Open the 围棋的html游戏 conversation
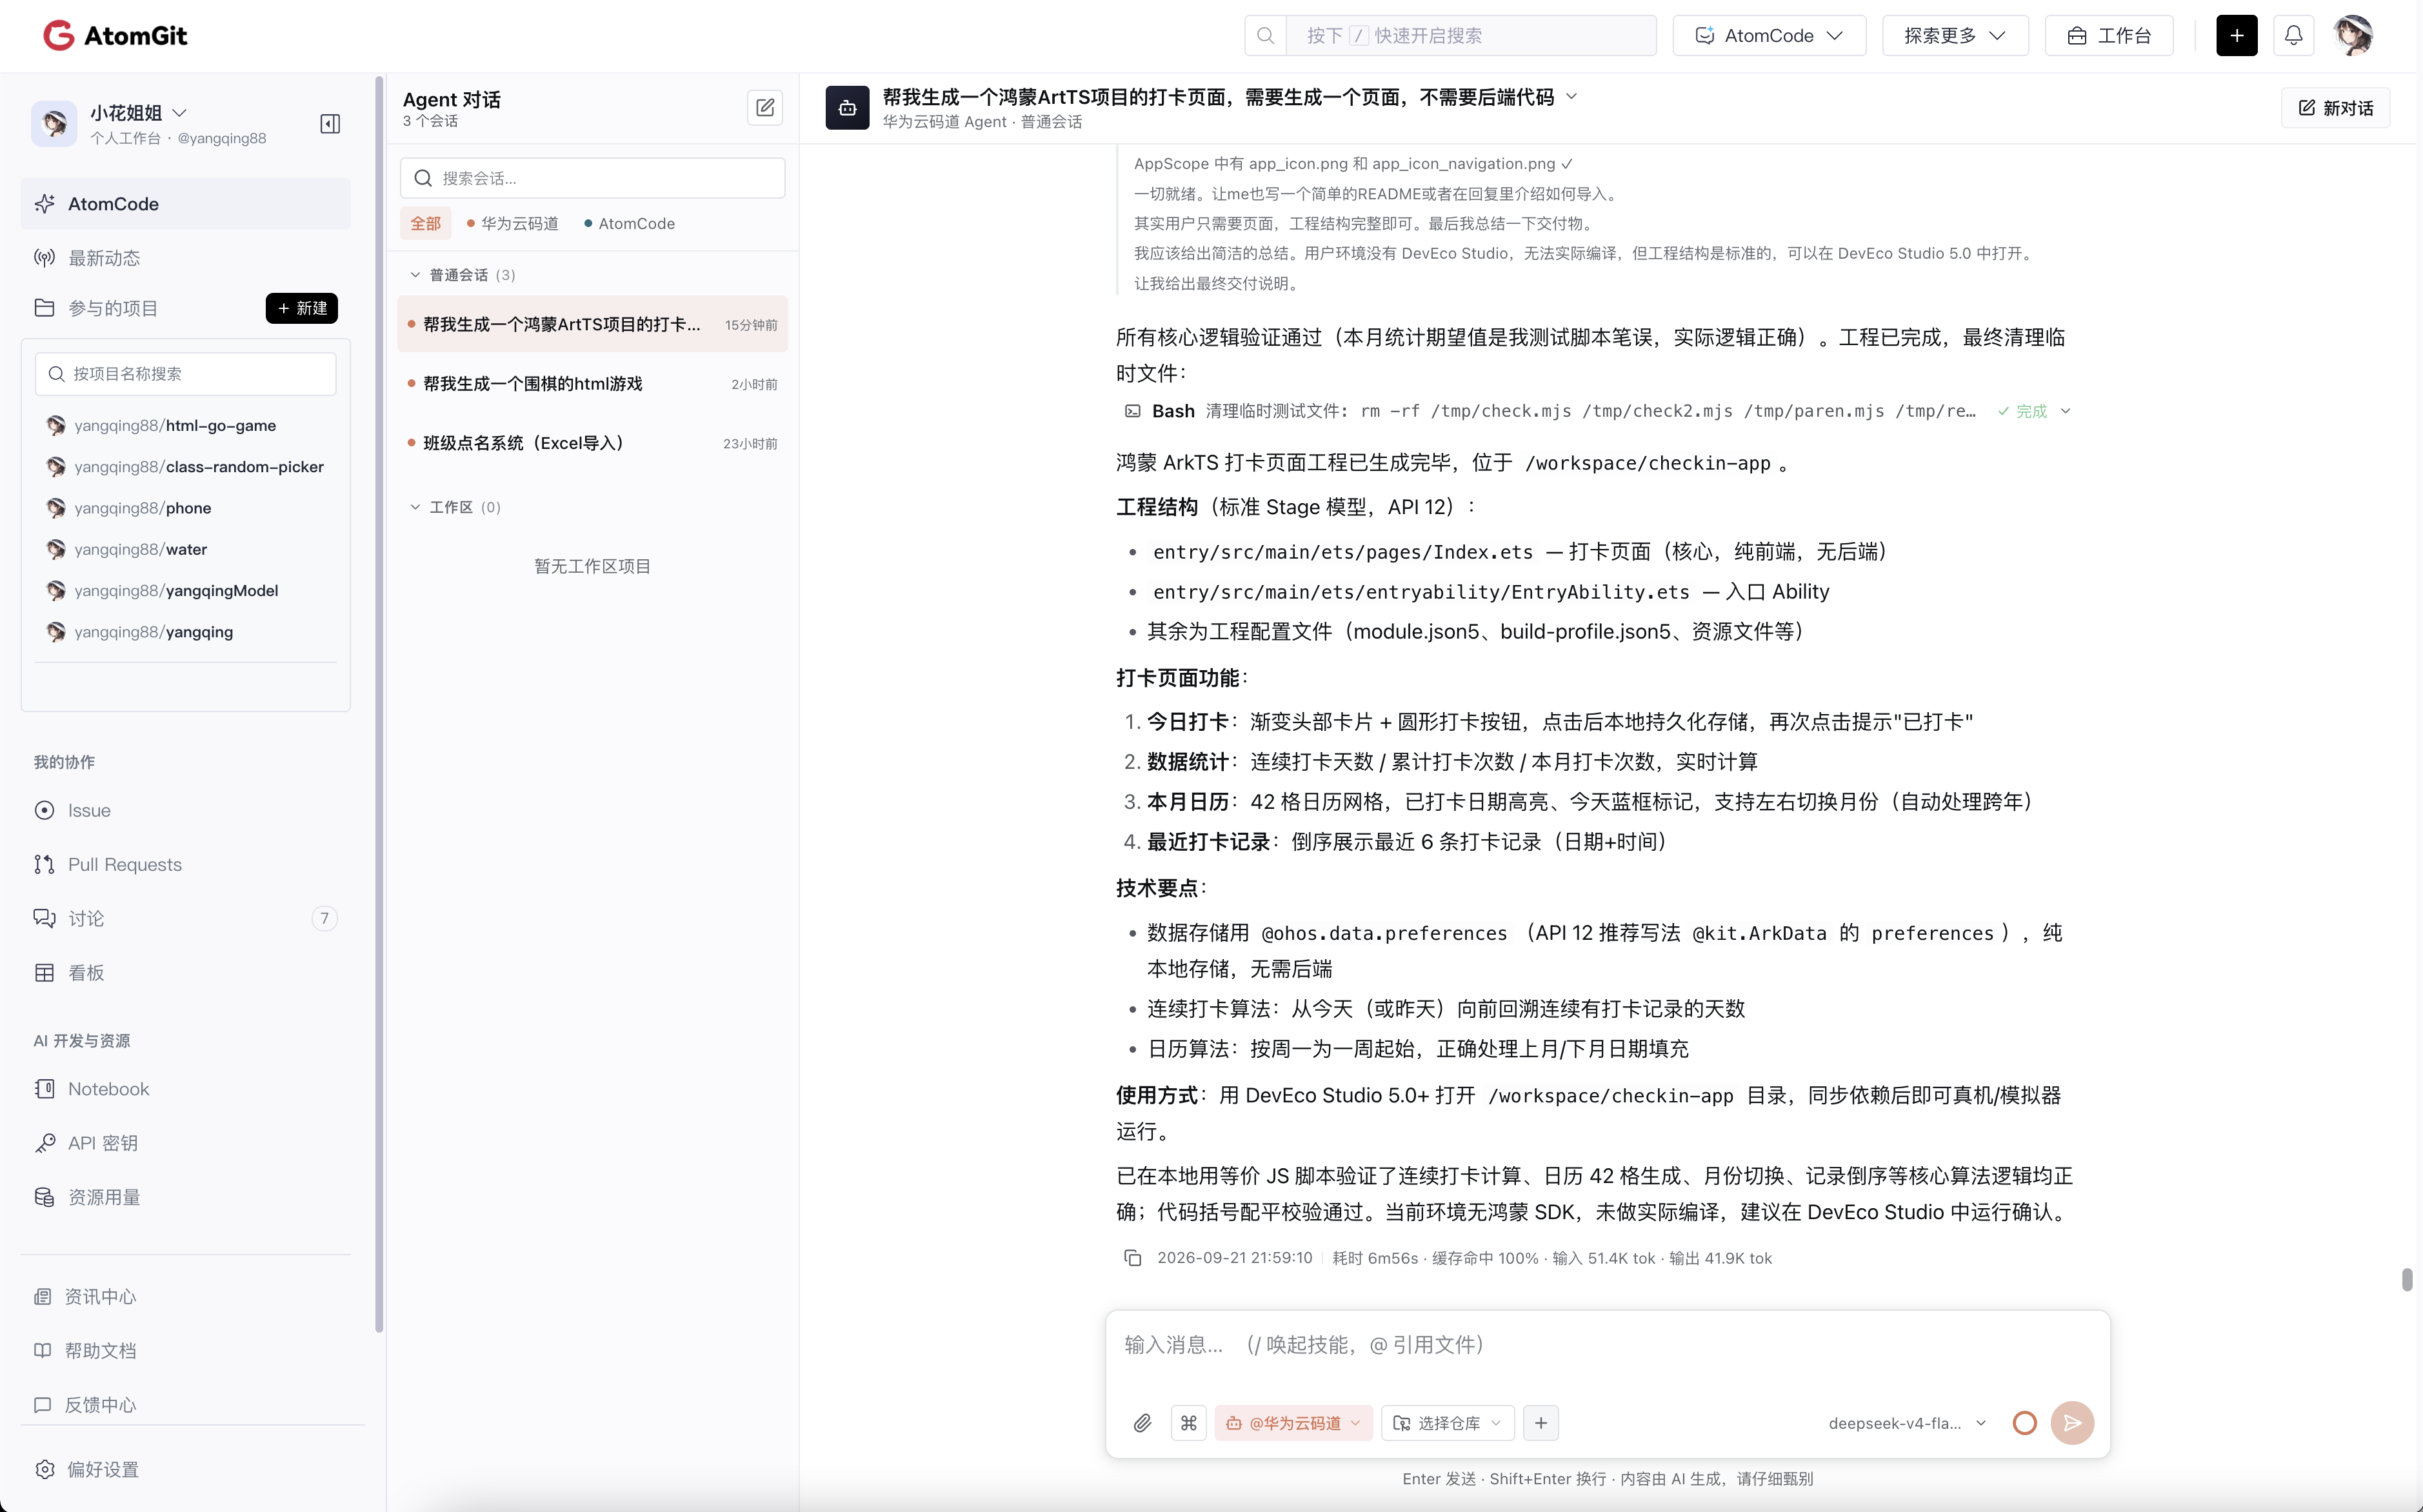 point(592,384)
